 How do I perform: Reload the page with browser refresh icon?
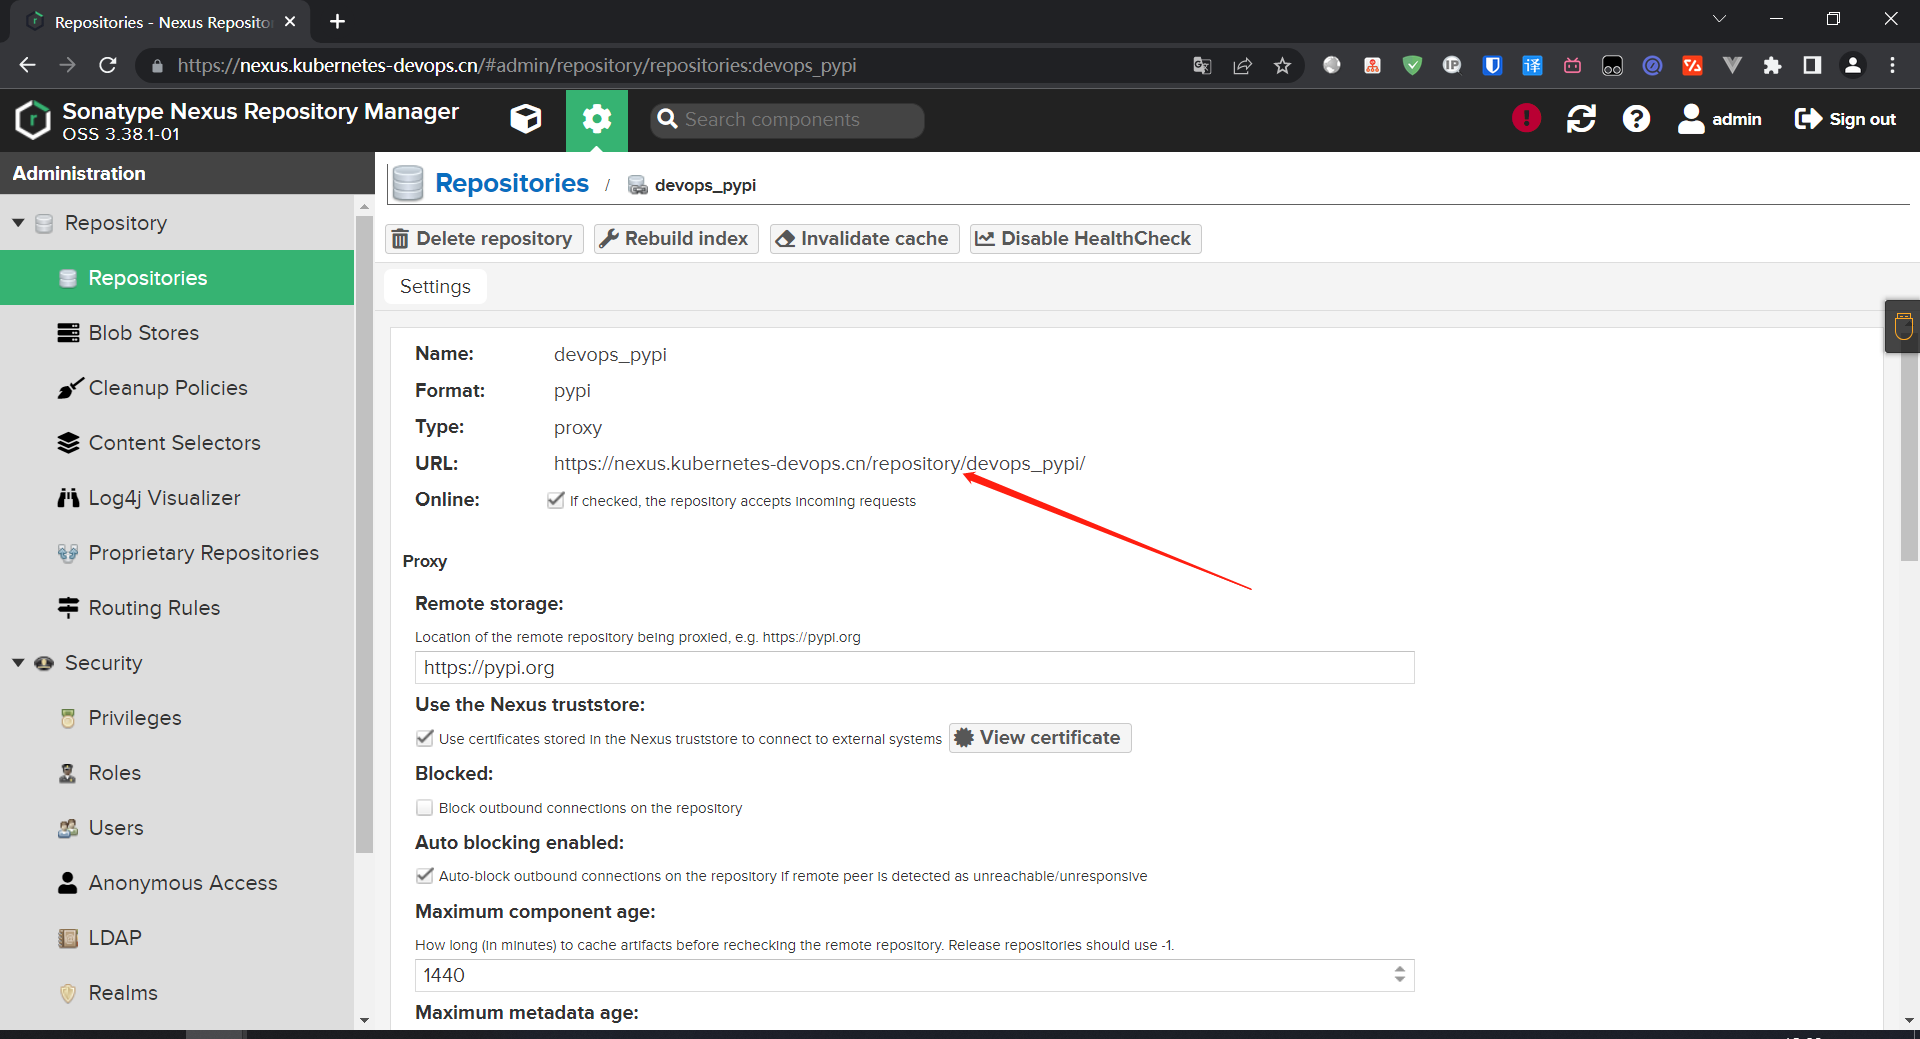click(x=108, y=65)
